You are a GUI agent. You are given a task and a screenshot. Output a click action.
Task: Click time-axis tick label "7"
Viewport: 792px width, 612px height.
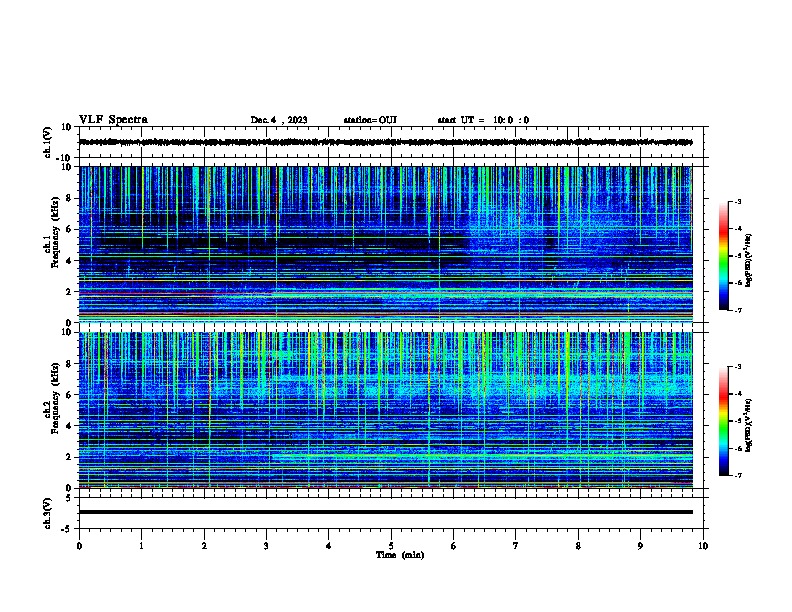[516, 546]
